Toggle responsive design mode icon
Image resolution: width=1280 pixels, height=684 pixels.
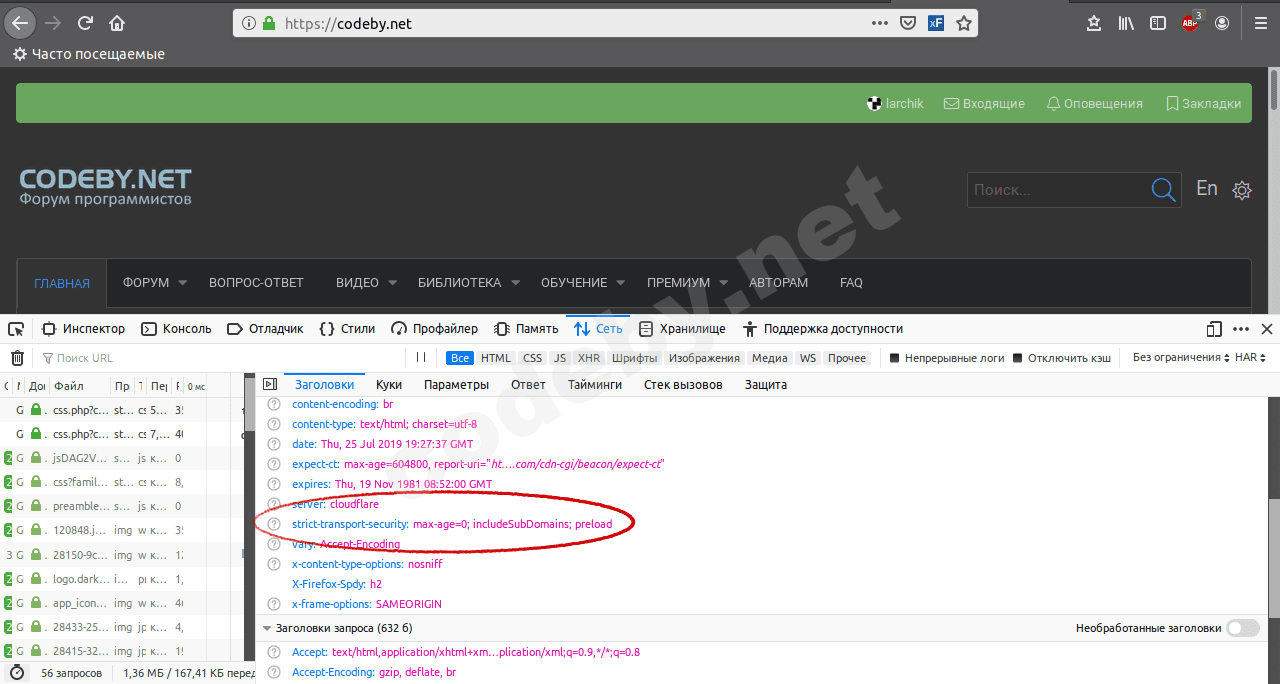[x=1214, y=329]
